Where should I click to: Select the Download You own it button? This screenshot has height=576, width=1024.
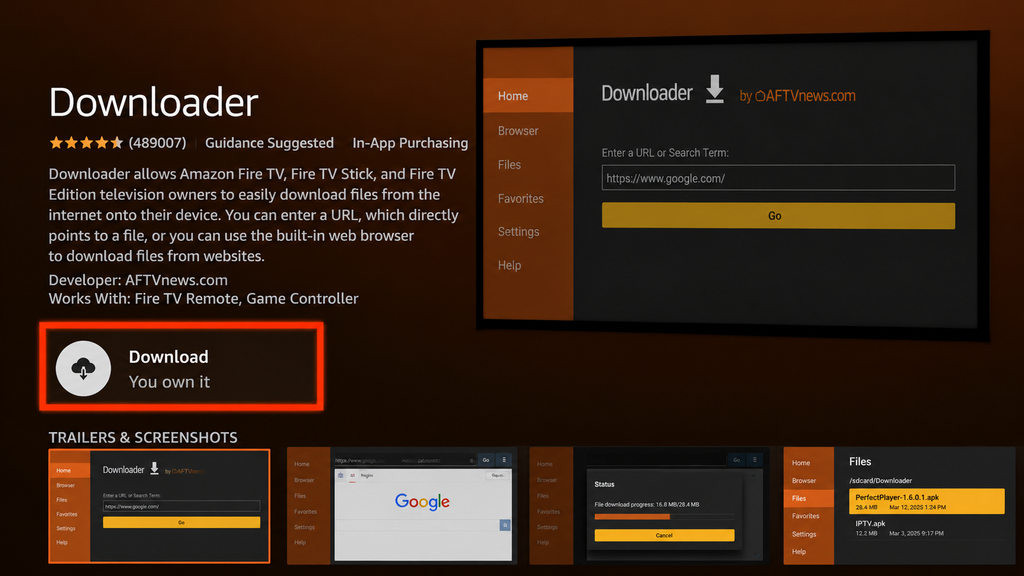(x=182, y=366)
